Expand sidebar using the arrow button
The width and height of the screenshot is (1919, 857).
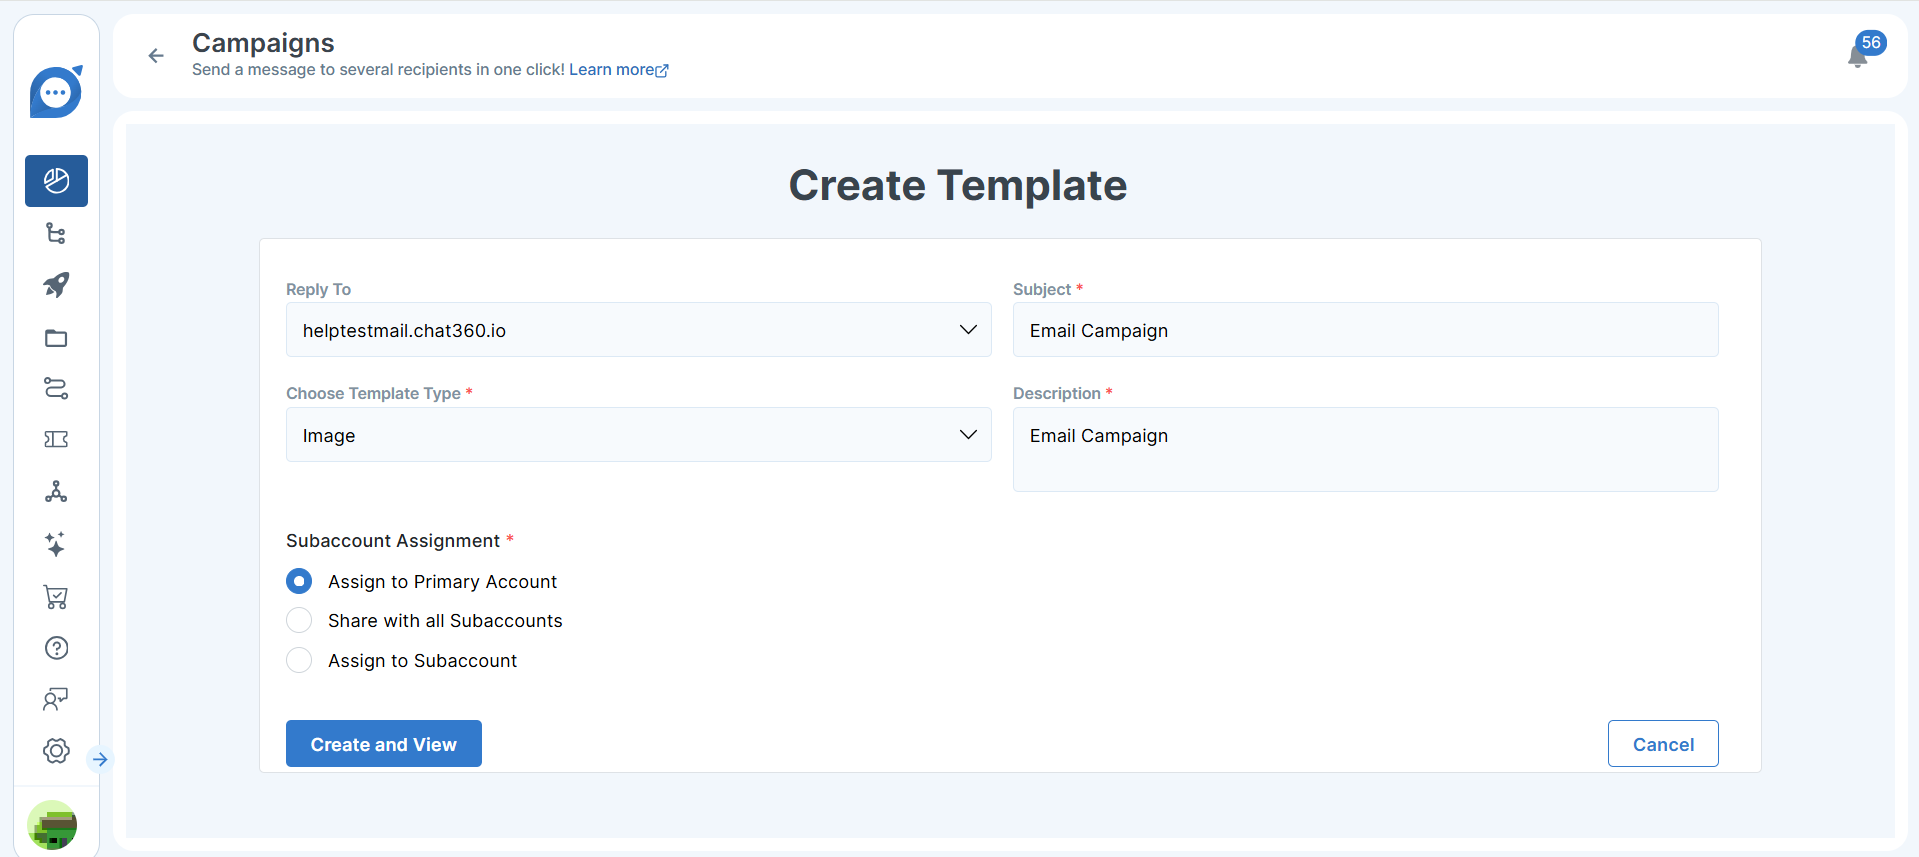(100, 759)
